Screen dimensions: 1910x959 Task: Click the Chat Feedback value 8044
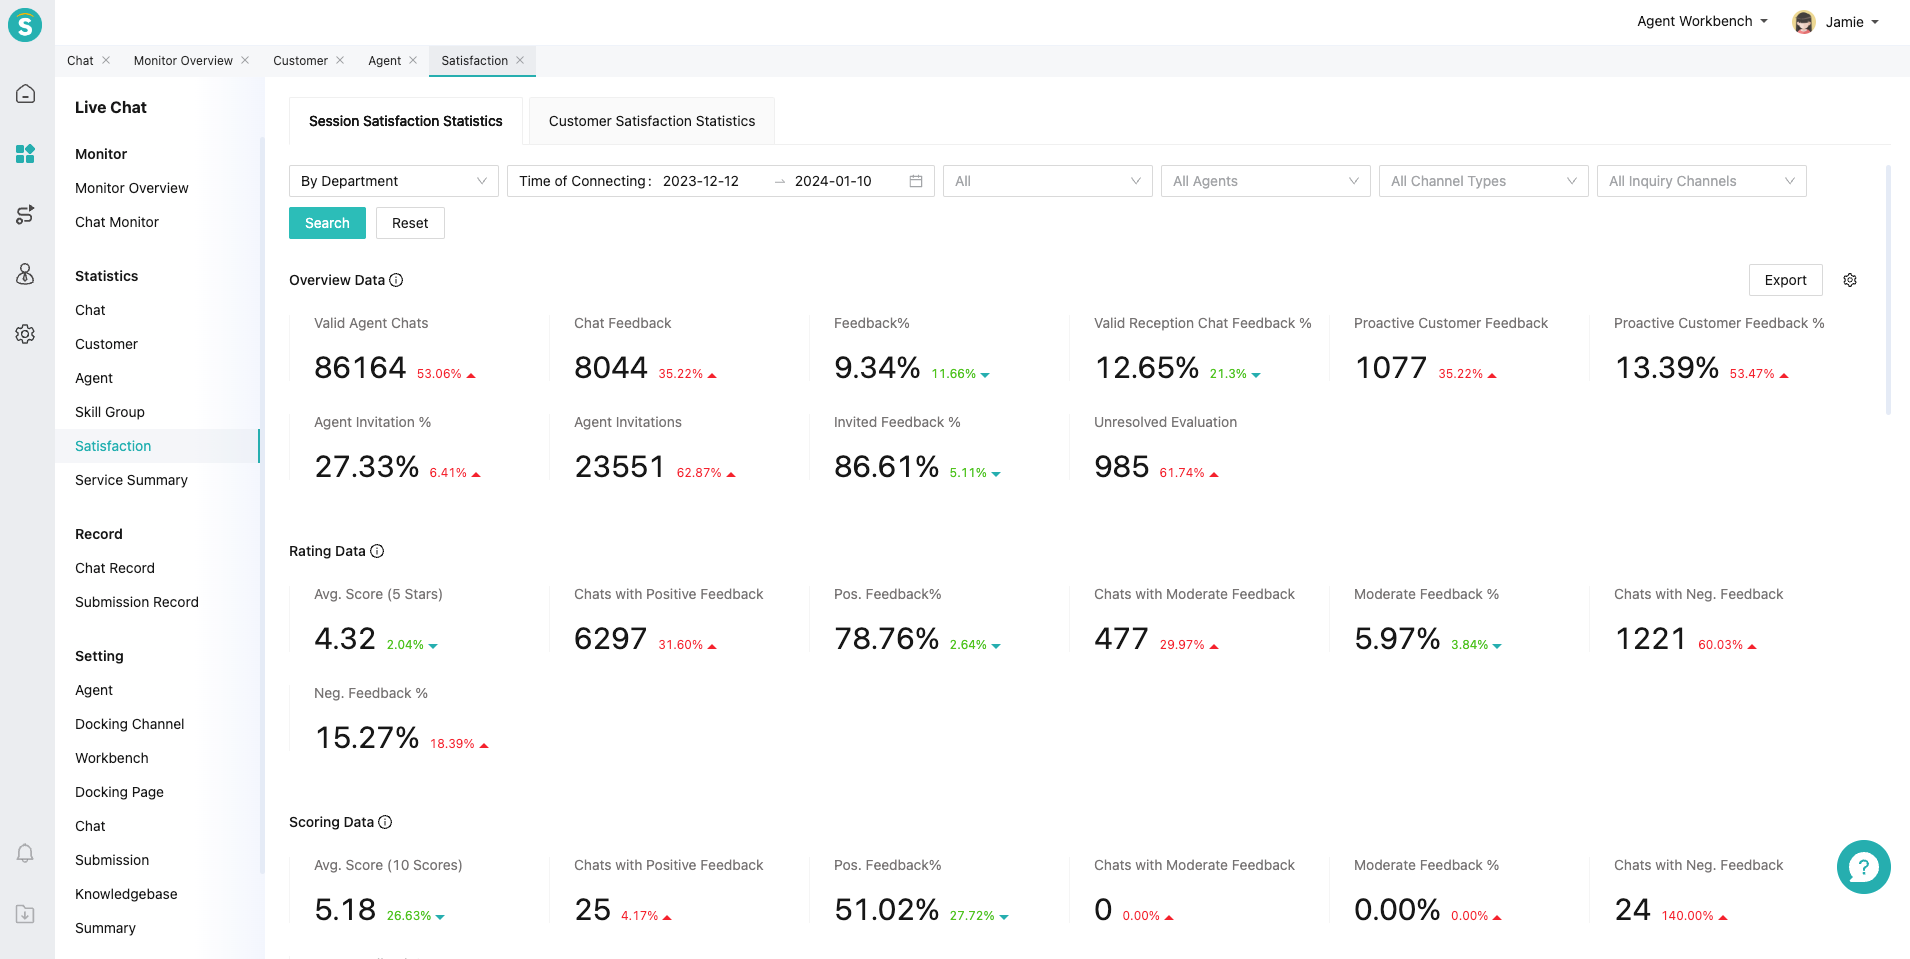pos(611,368)
